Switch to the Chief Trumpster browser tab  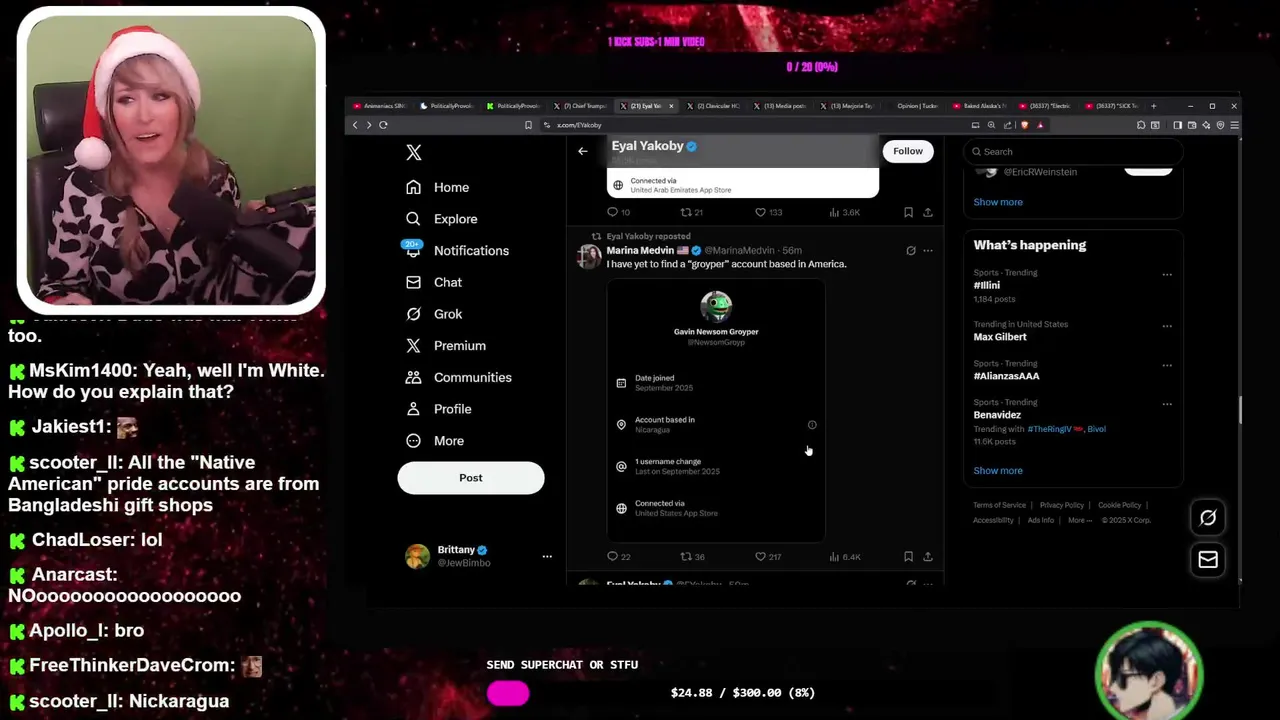[581, 106]
